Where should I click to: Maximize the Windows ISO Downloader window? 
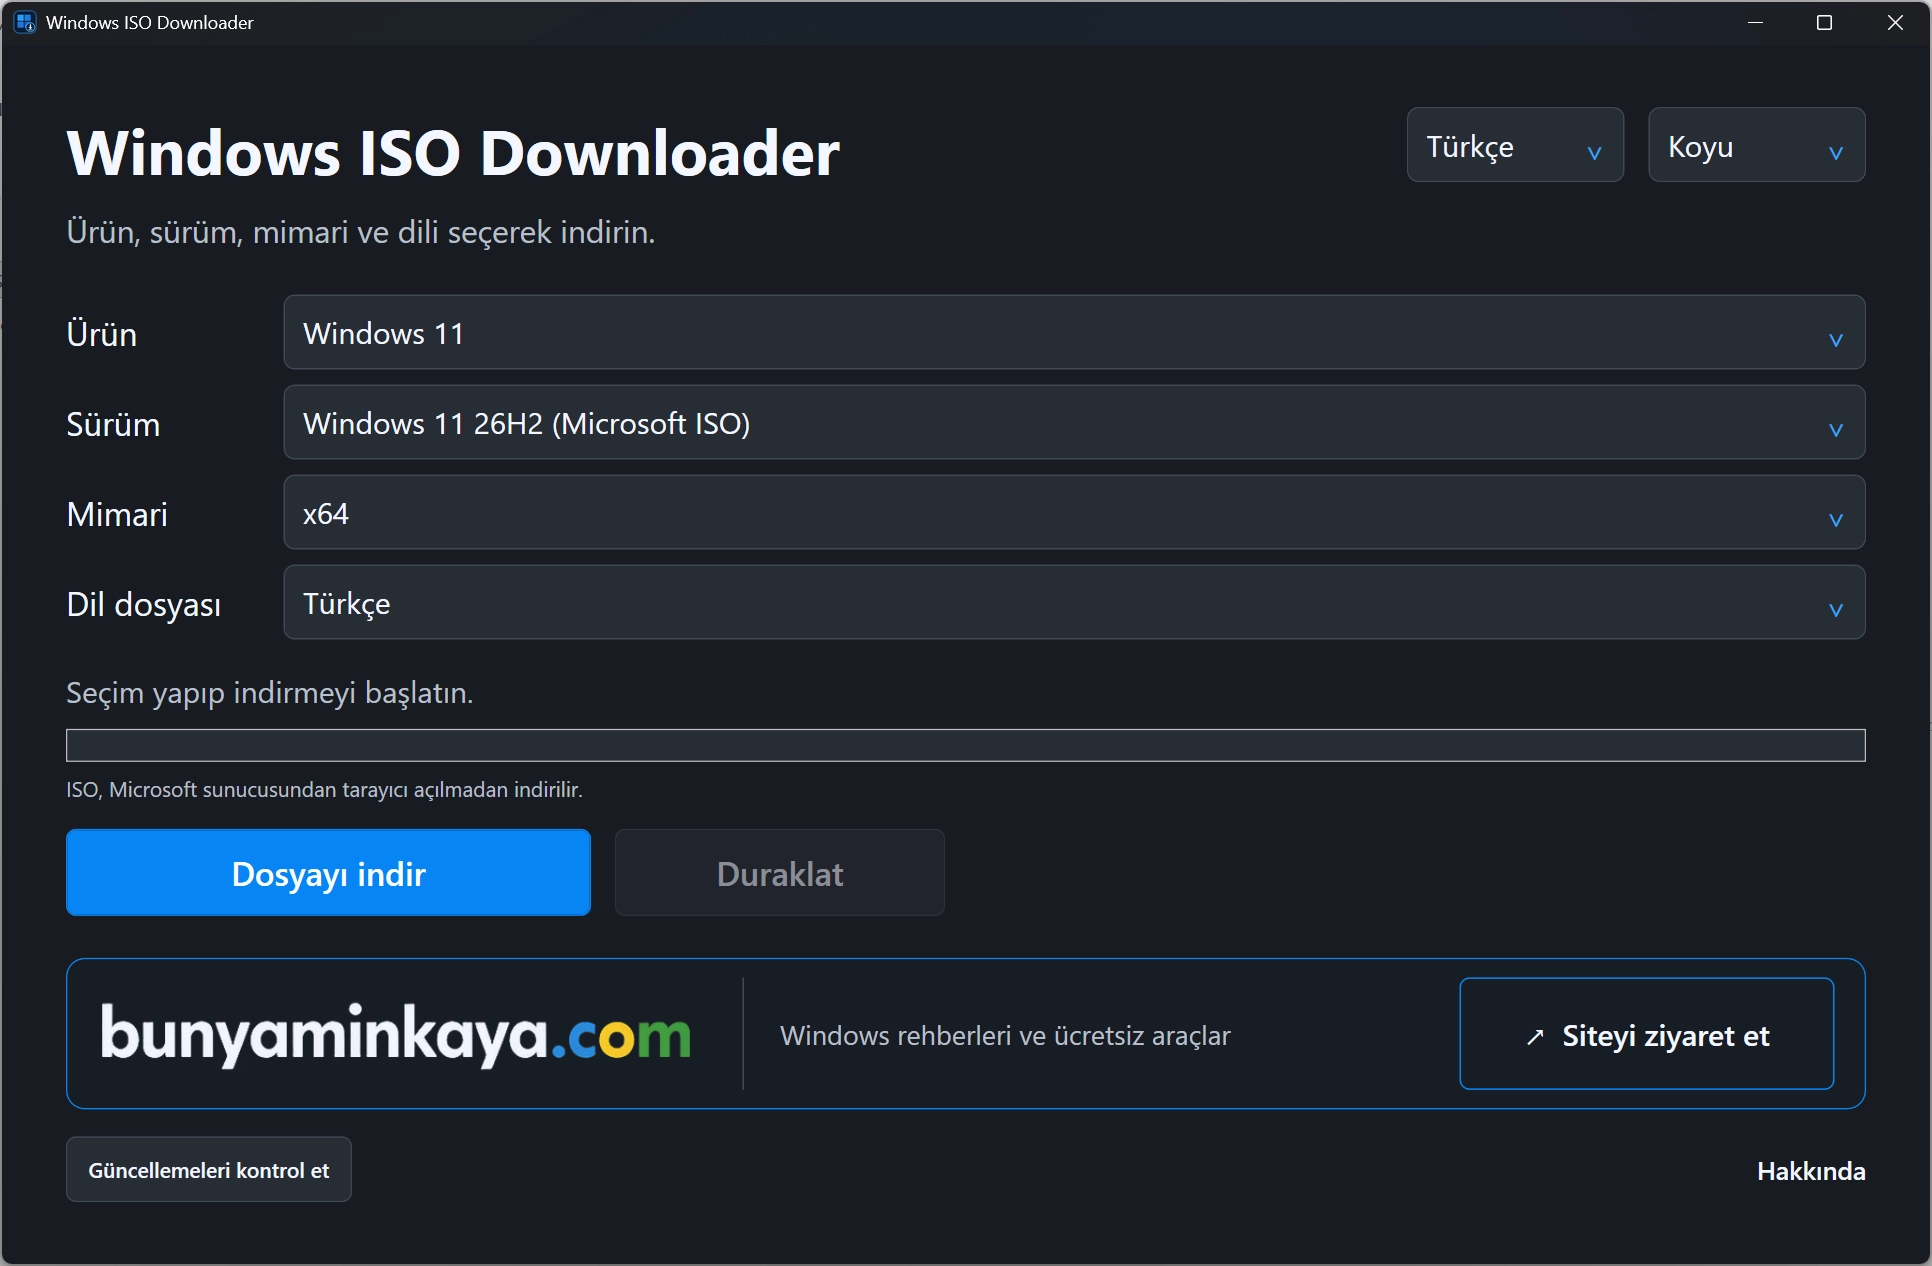point(1824,22)
